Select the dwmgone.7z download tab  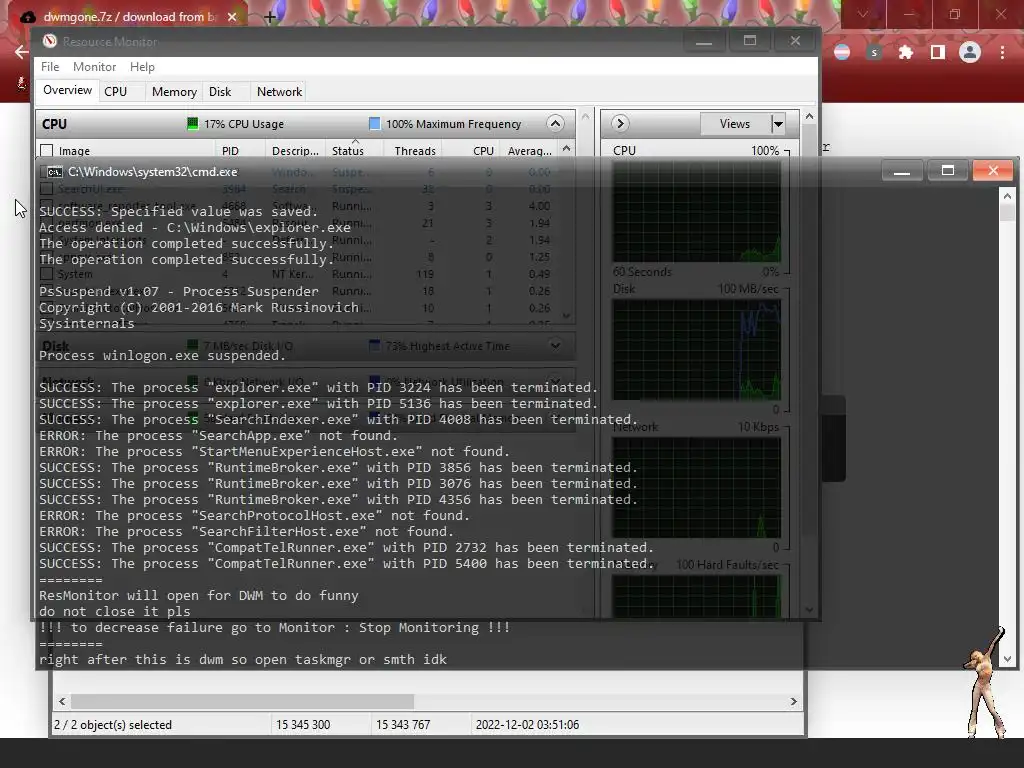pos(127,17)
